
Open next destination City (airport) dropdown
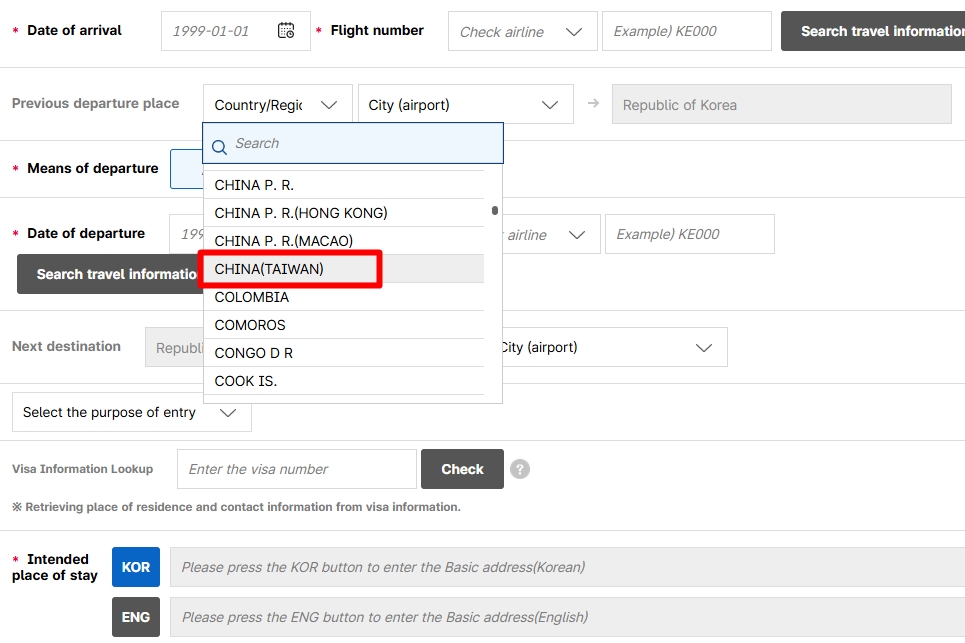point(610,347)
